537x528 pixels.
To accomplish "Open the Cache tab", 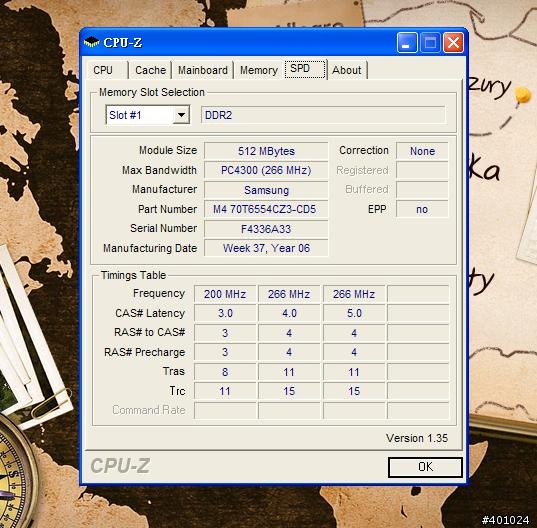I will pos(150,70).
